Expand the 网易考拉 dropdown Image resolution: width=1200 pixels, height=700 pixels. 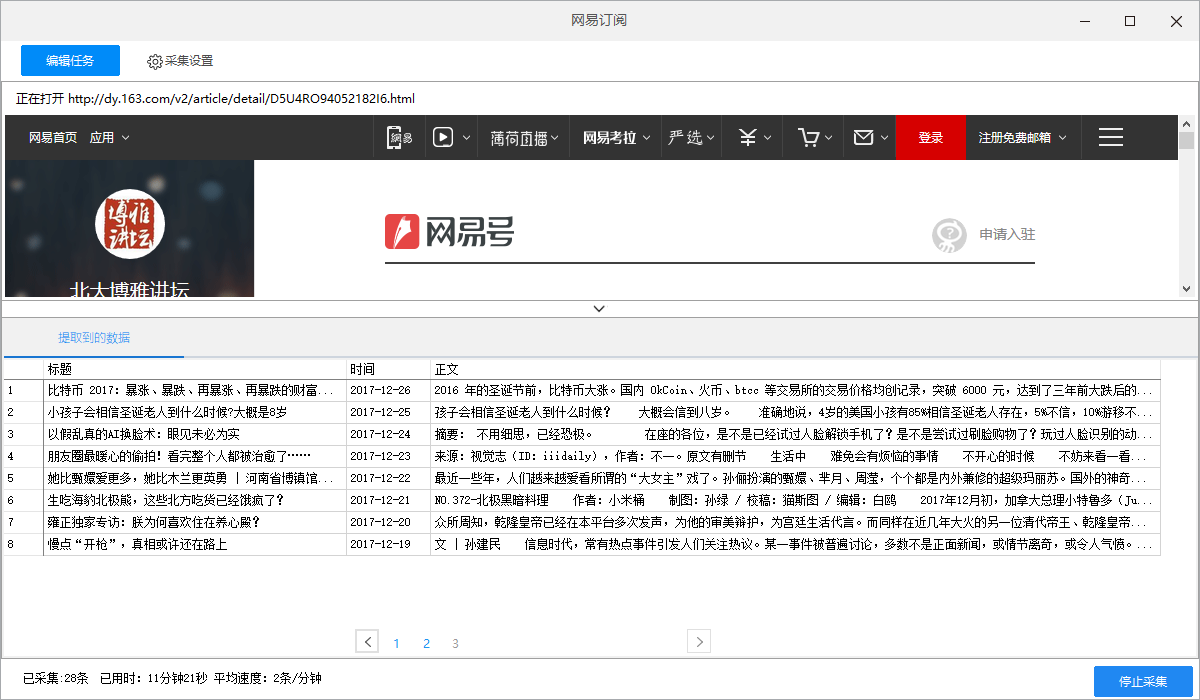[x=617, y=138]
